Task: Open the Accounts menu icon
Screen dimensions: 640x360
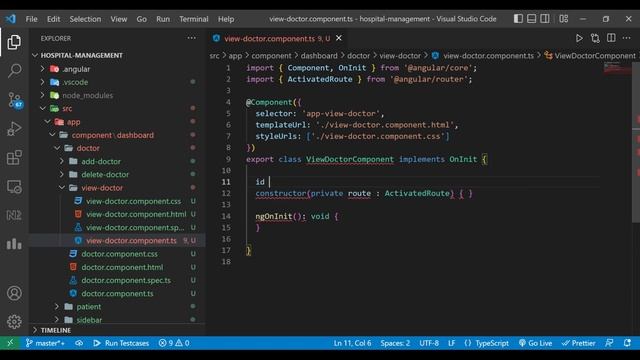Action: point(14,293)
